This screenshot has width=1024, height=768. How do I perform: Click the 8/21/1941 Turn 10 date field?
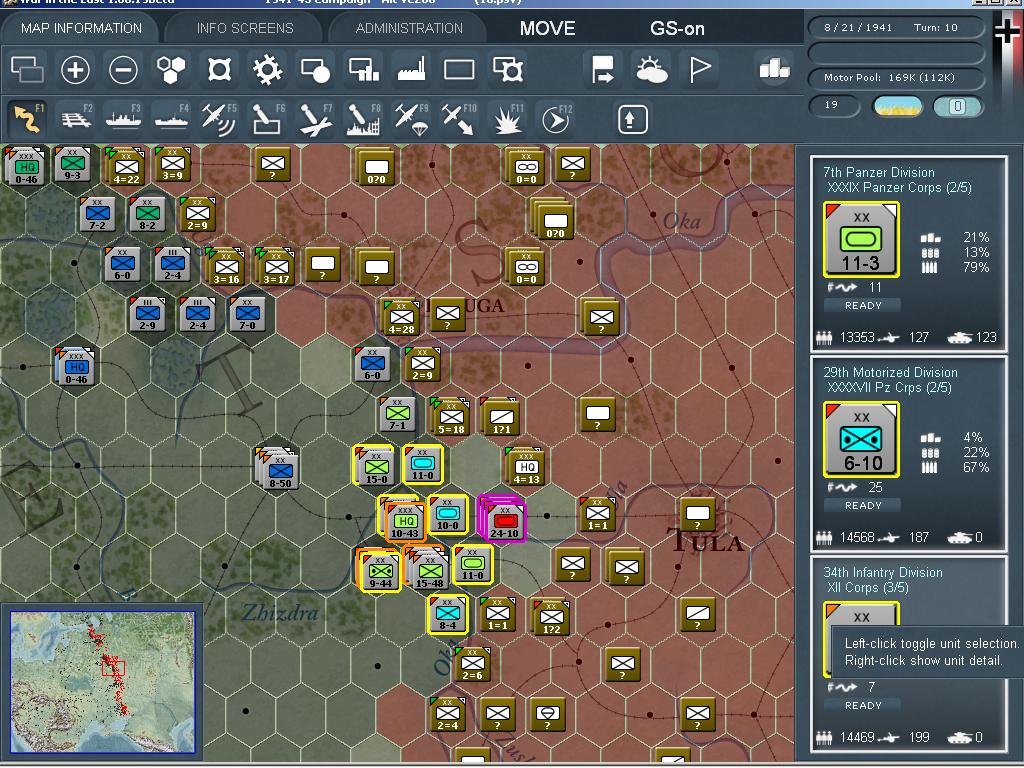pos(895,27)
